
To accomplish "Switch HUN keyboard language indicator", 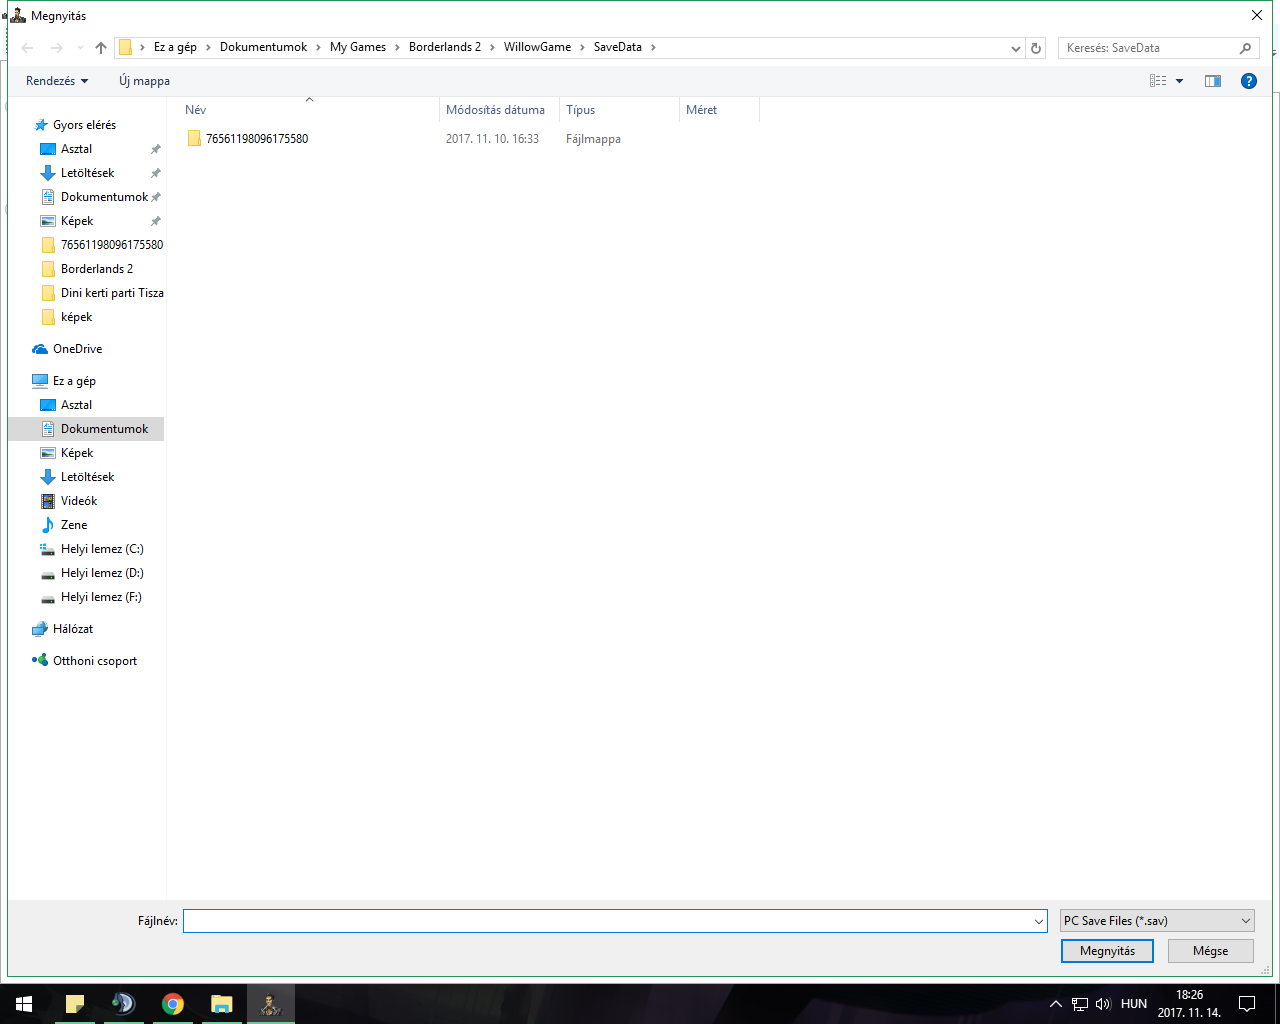I will tap(1134, 1004).
